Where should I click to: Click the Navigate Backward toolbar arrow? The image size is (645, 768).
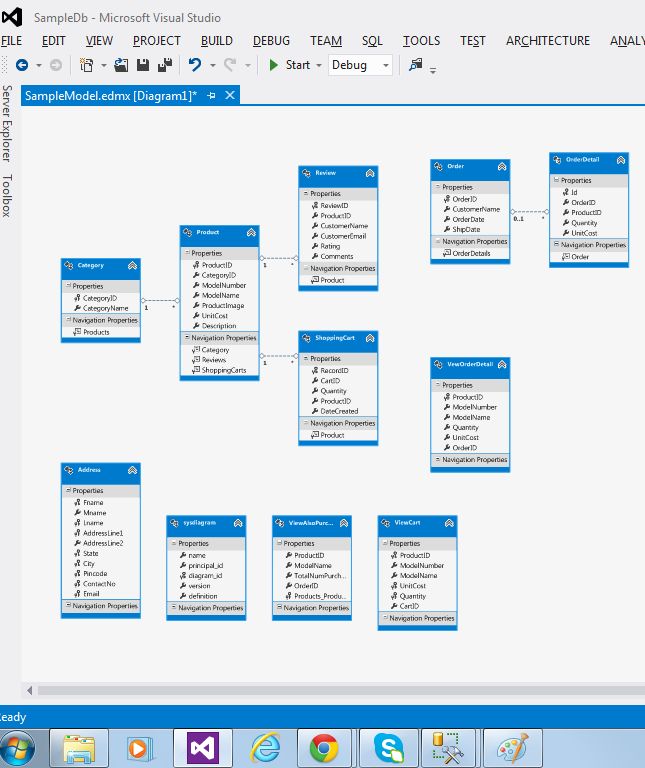pos(22,65)
